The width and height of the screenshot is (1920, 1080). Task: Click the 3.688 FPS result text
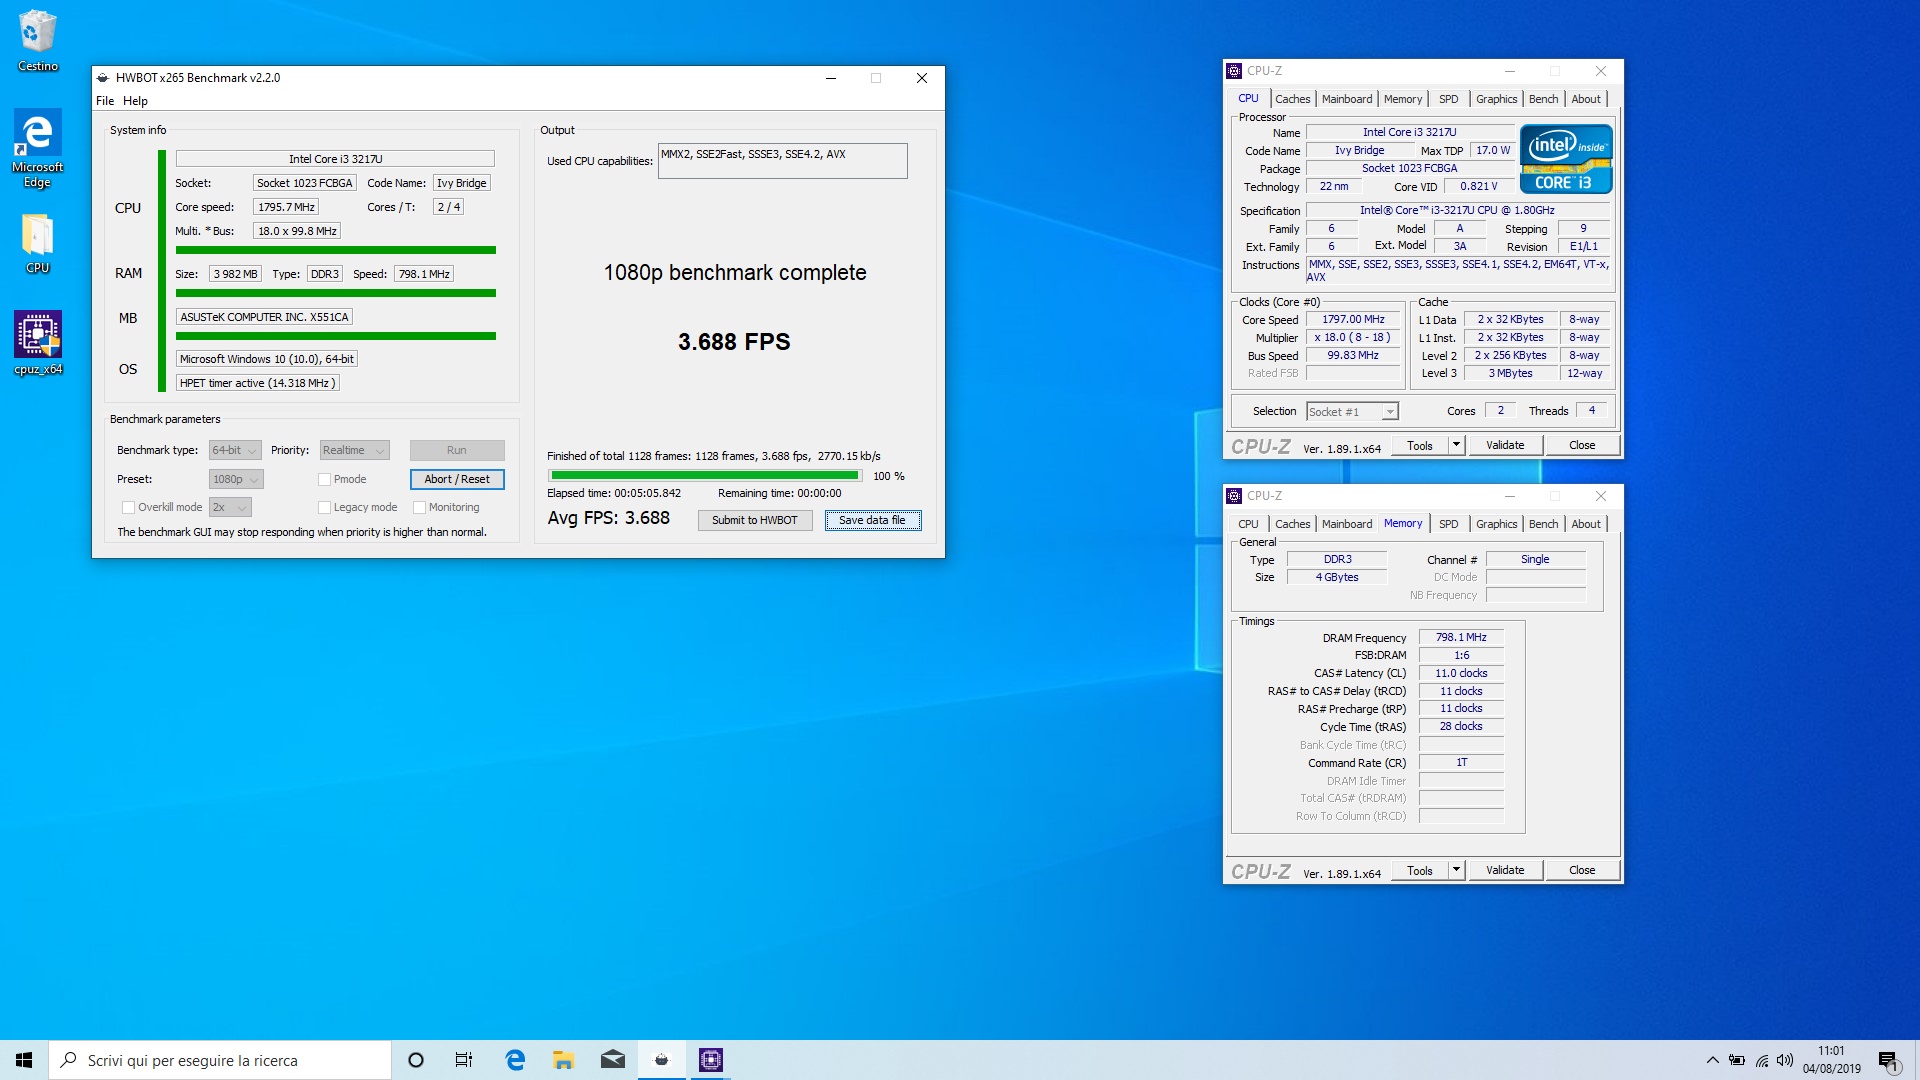734,342
